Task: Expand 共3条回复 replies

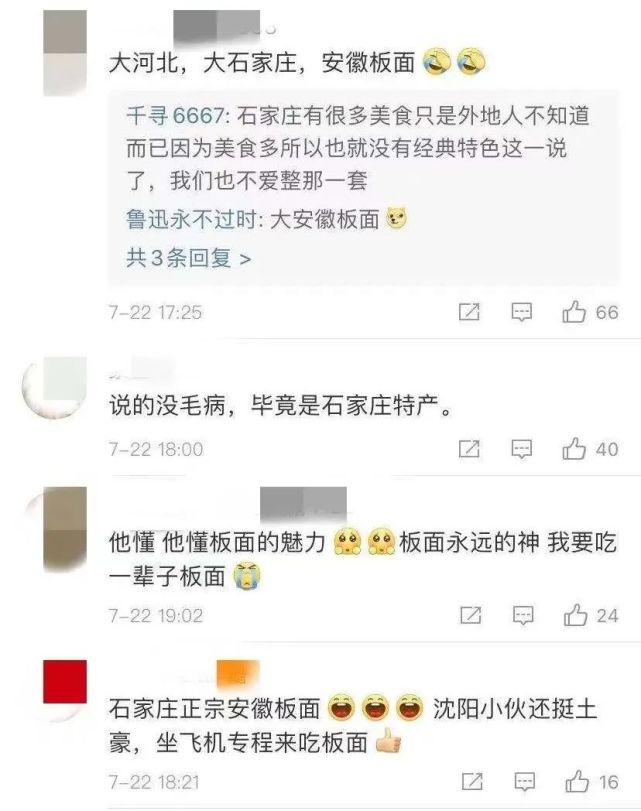Action: [x=188, y=258]
